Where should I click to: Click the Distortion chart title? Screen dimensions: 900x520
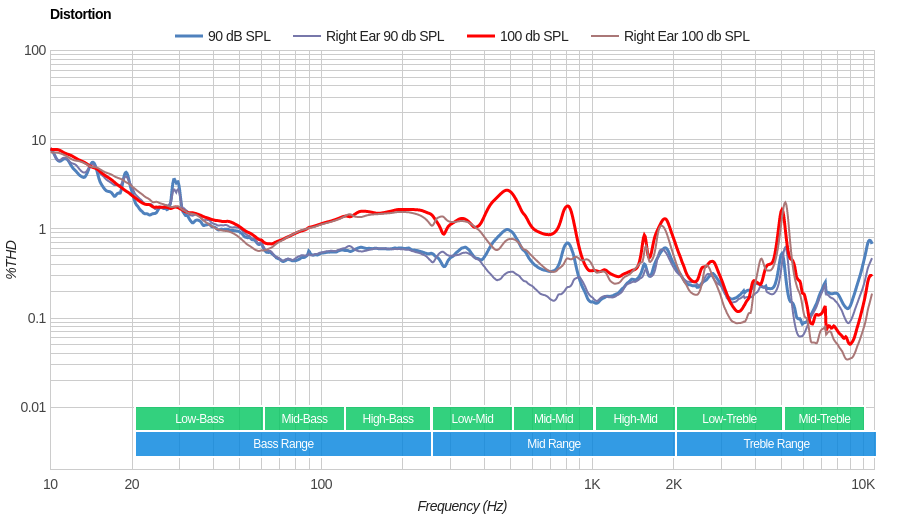(x=80, y=14)
